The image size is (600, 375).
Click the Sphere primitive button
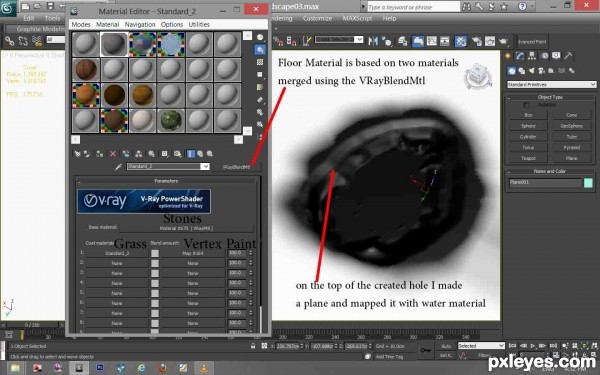tap(528, 126)
